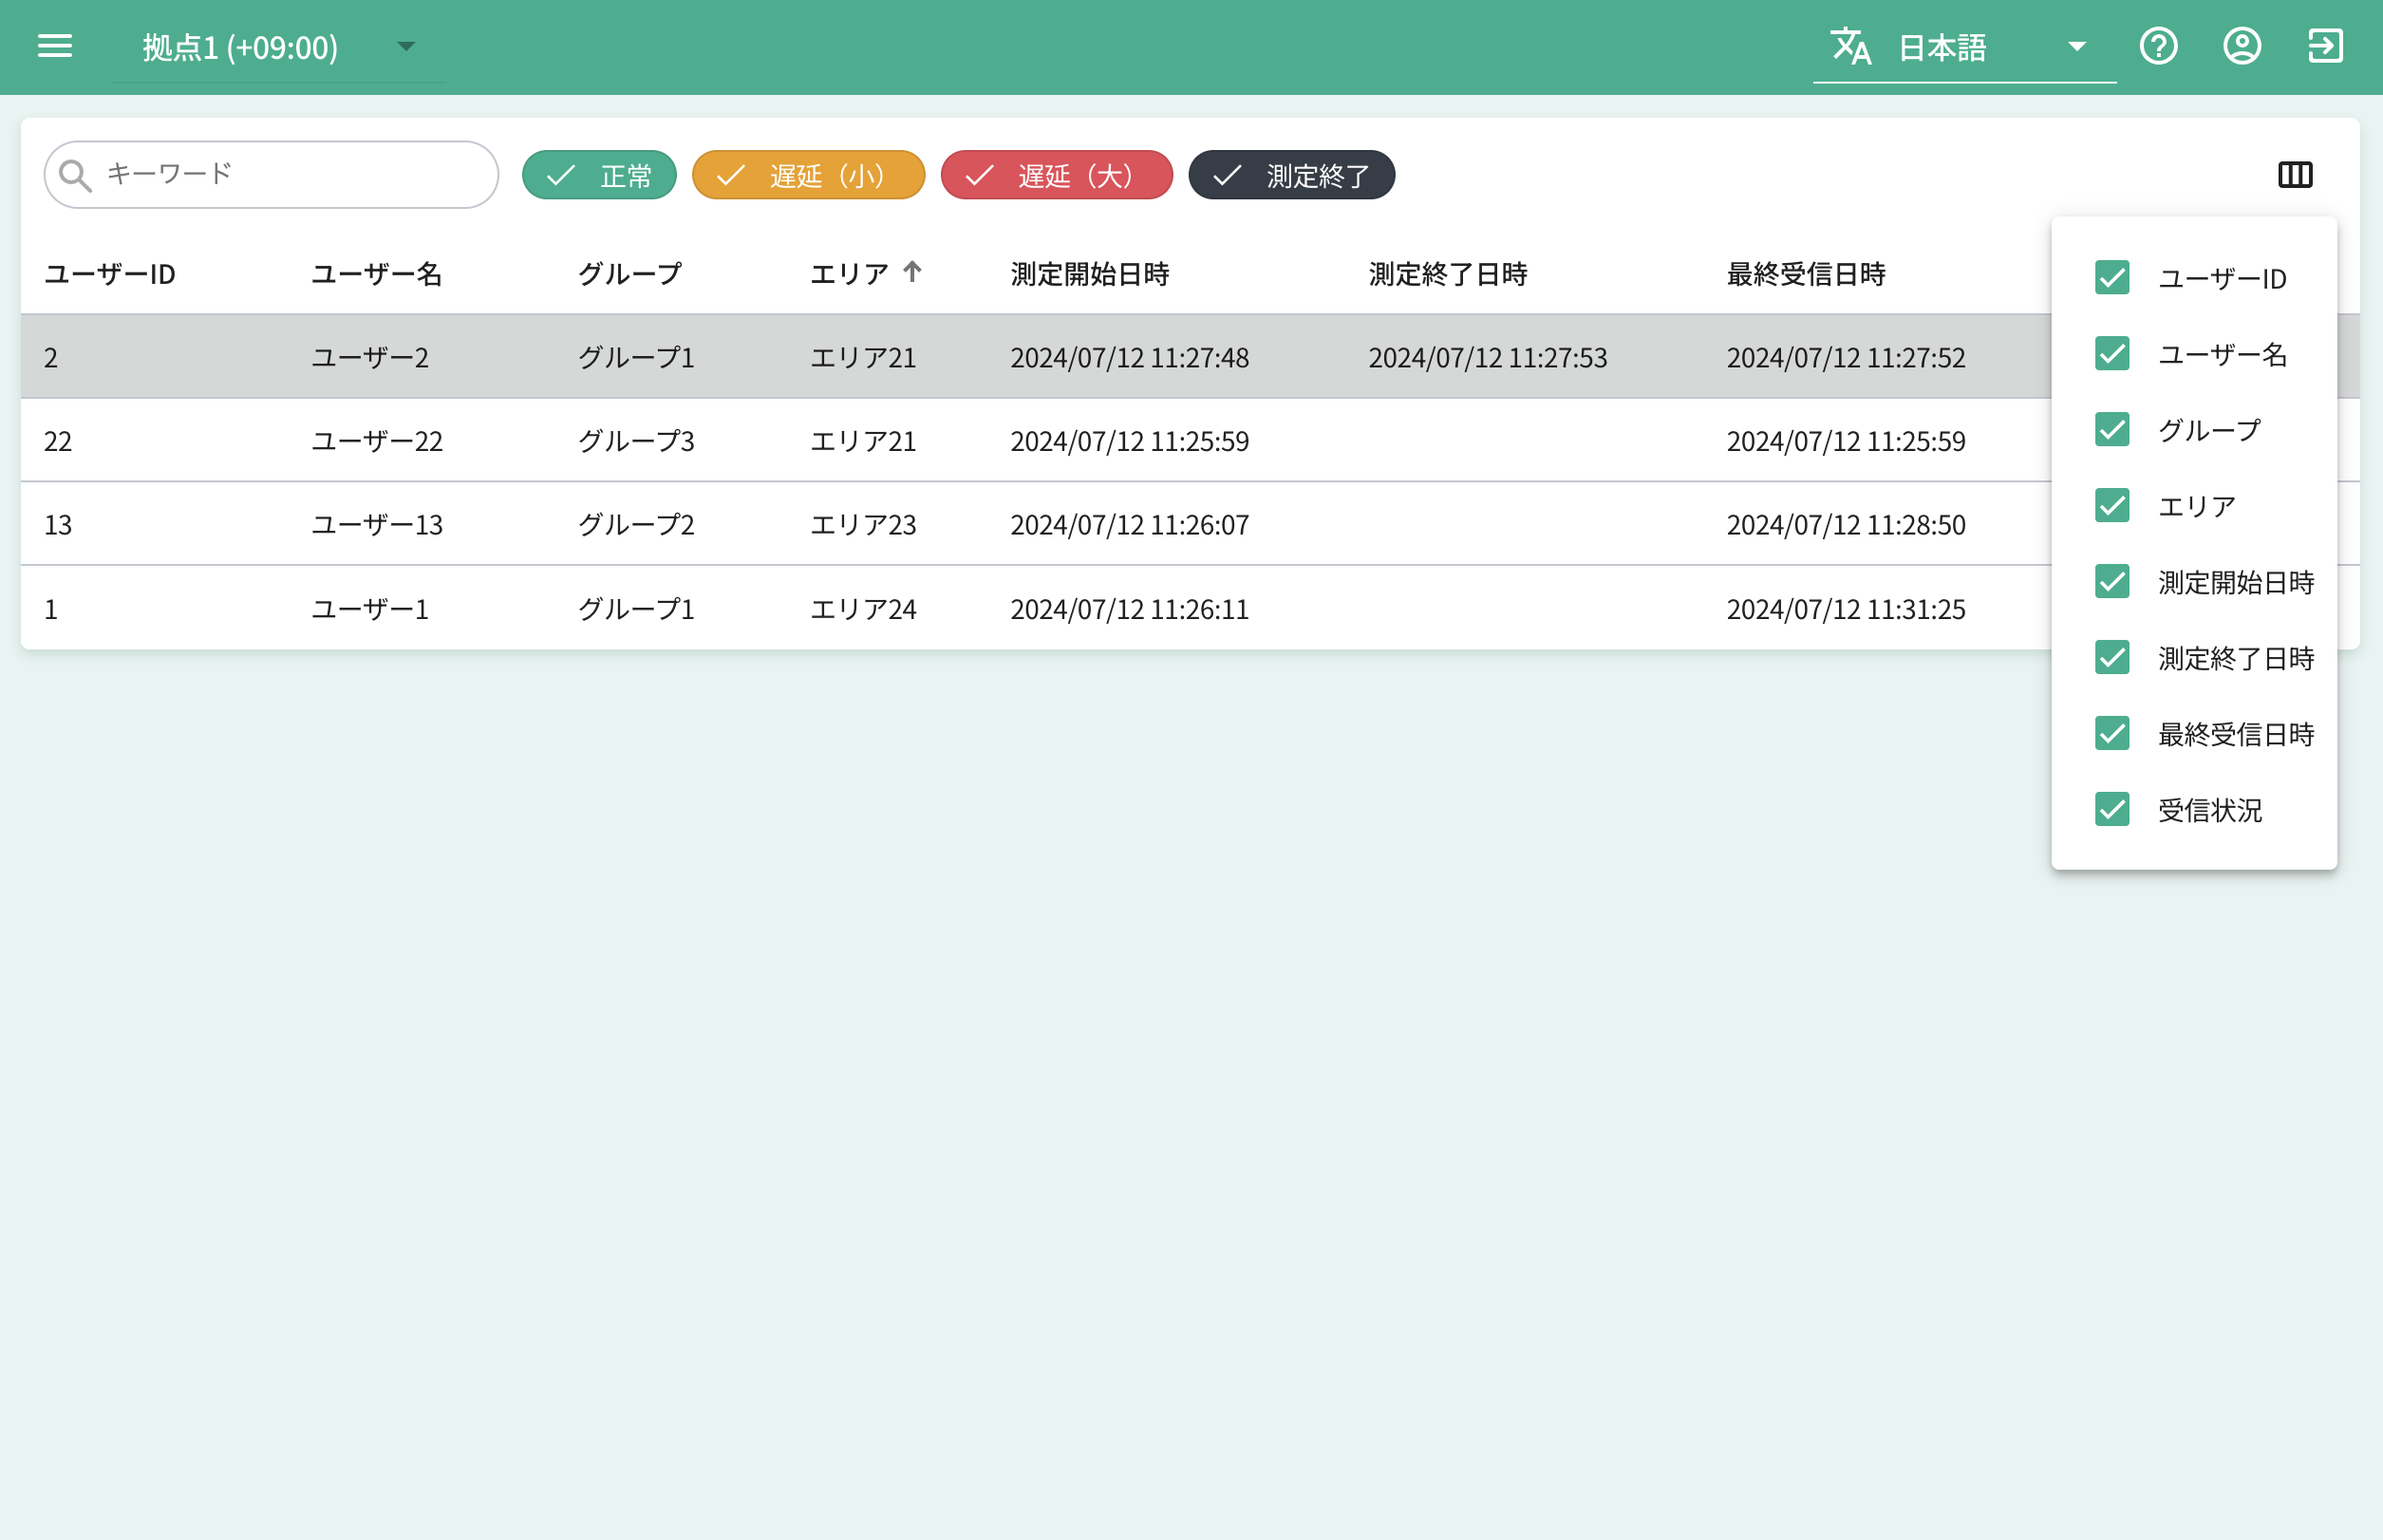Disable the 測定終了日時 column checkbox
Screen dimensions: 2383x1540
tap(2111, 658)
